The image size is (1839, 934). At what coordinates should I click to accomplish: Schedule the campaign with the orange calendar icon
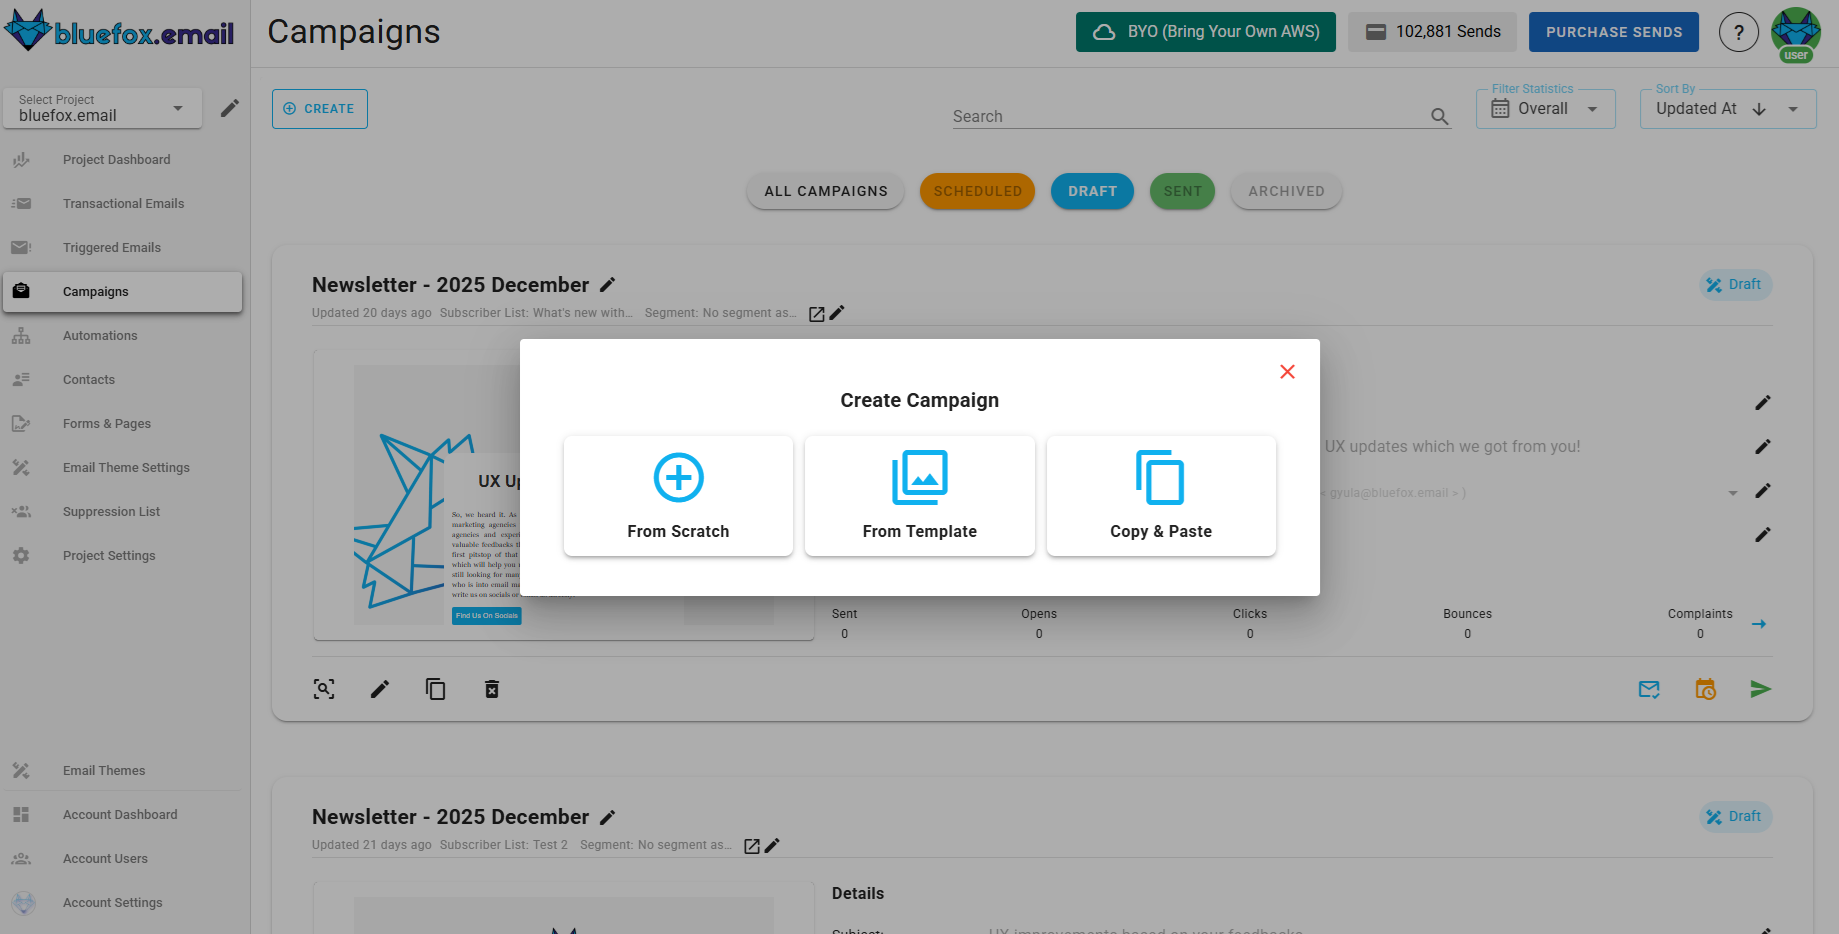(x=1706, y=688)
